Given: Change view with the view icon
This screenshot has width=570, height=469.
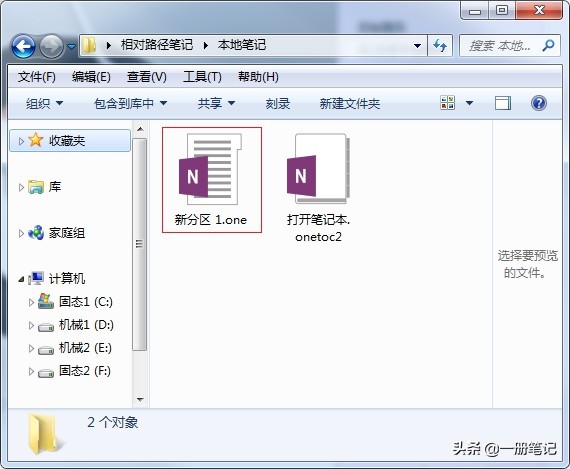Looking at the screenshot, I should [447, 103].
